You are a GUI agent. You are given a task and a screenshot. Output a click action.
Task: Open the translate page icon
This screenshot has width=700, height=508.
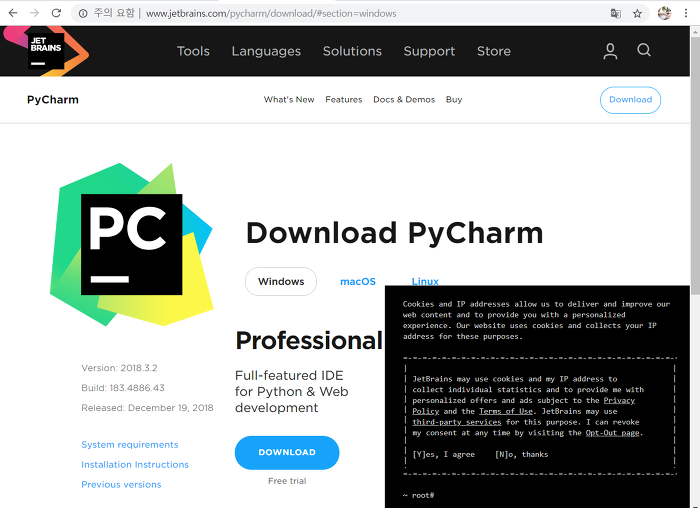tap(616, 13)
